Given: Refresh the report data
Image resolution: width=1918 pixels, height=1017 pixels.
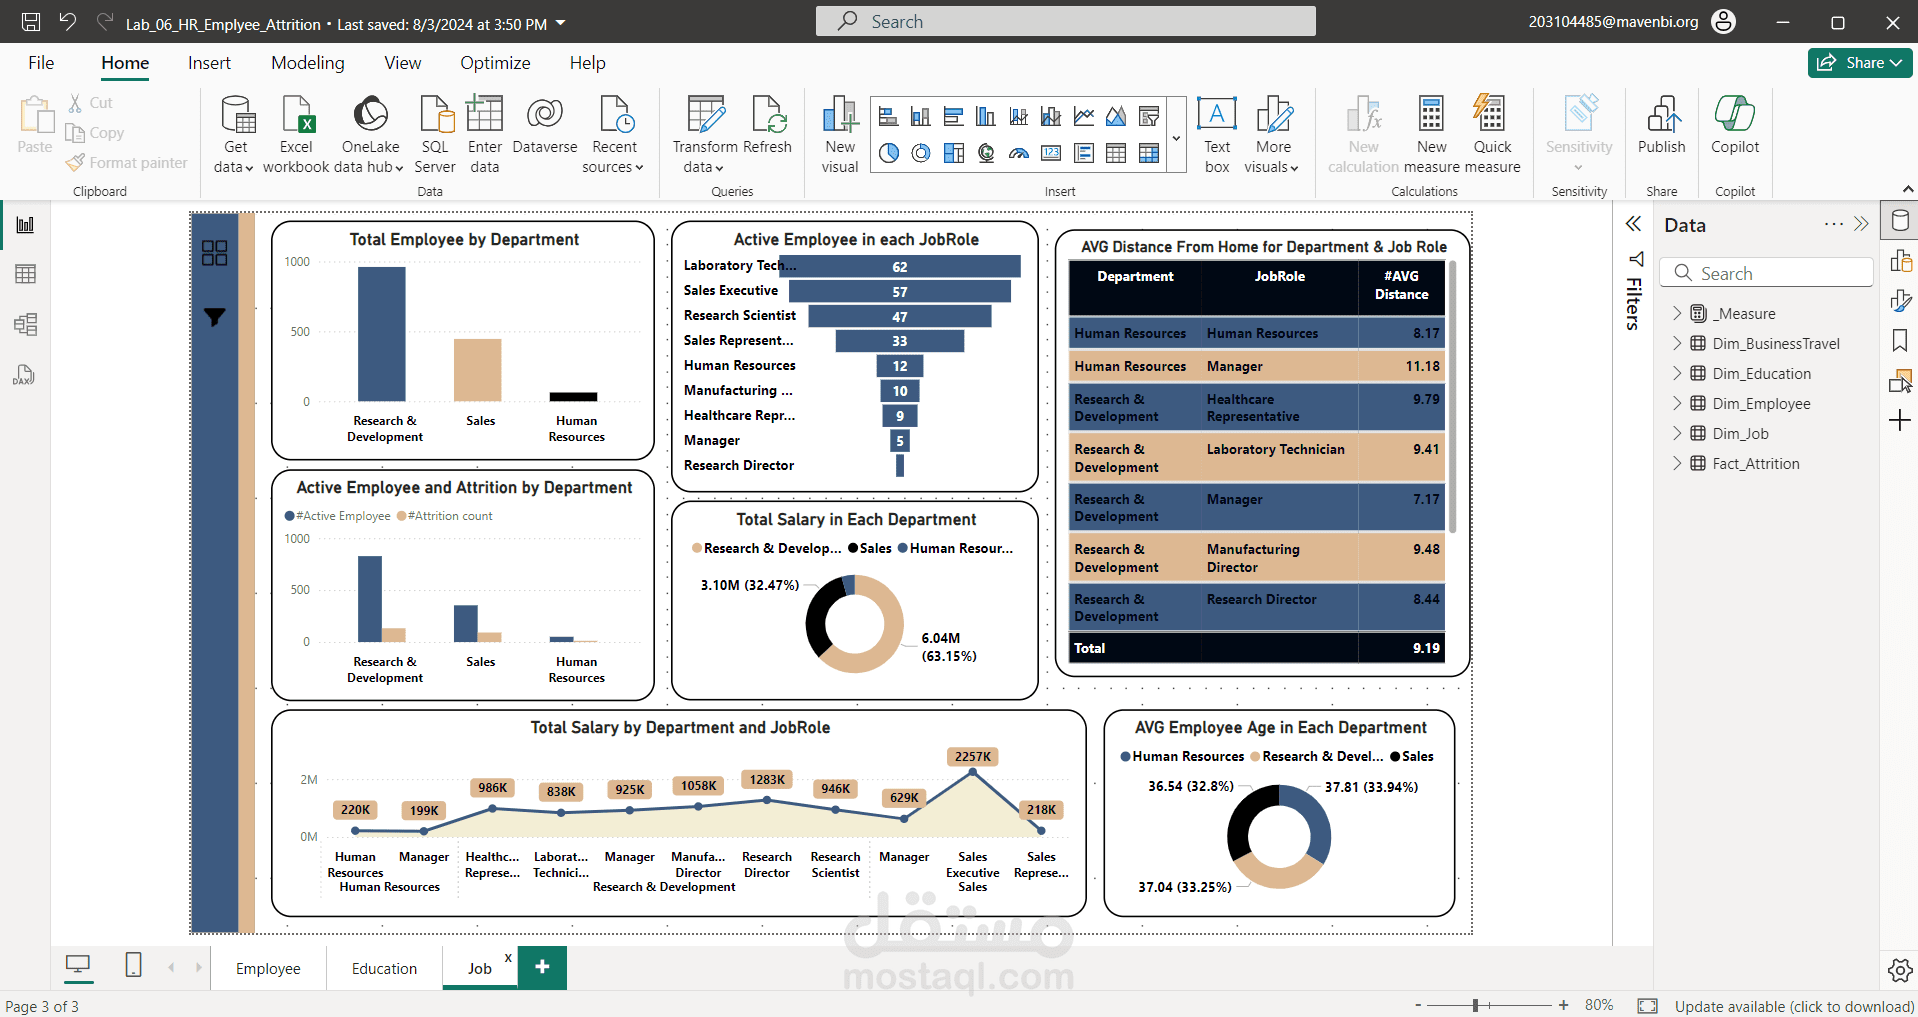Looking at the screenshot, I should click(x=768, y=125).
